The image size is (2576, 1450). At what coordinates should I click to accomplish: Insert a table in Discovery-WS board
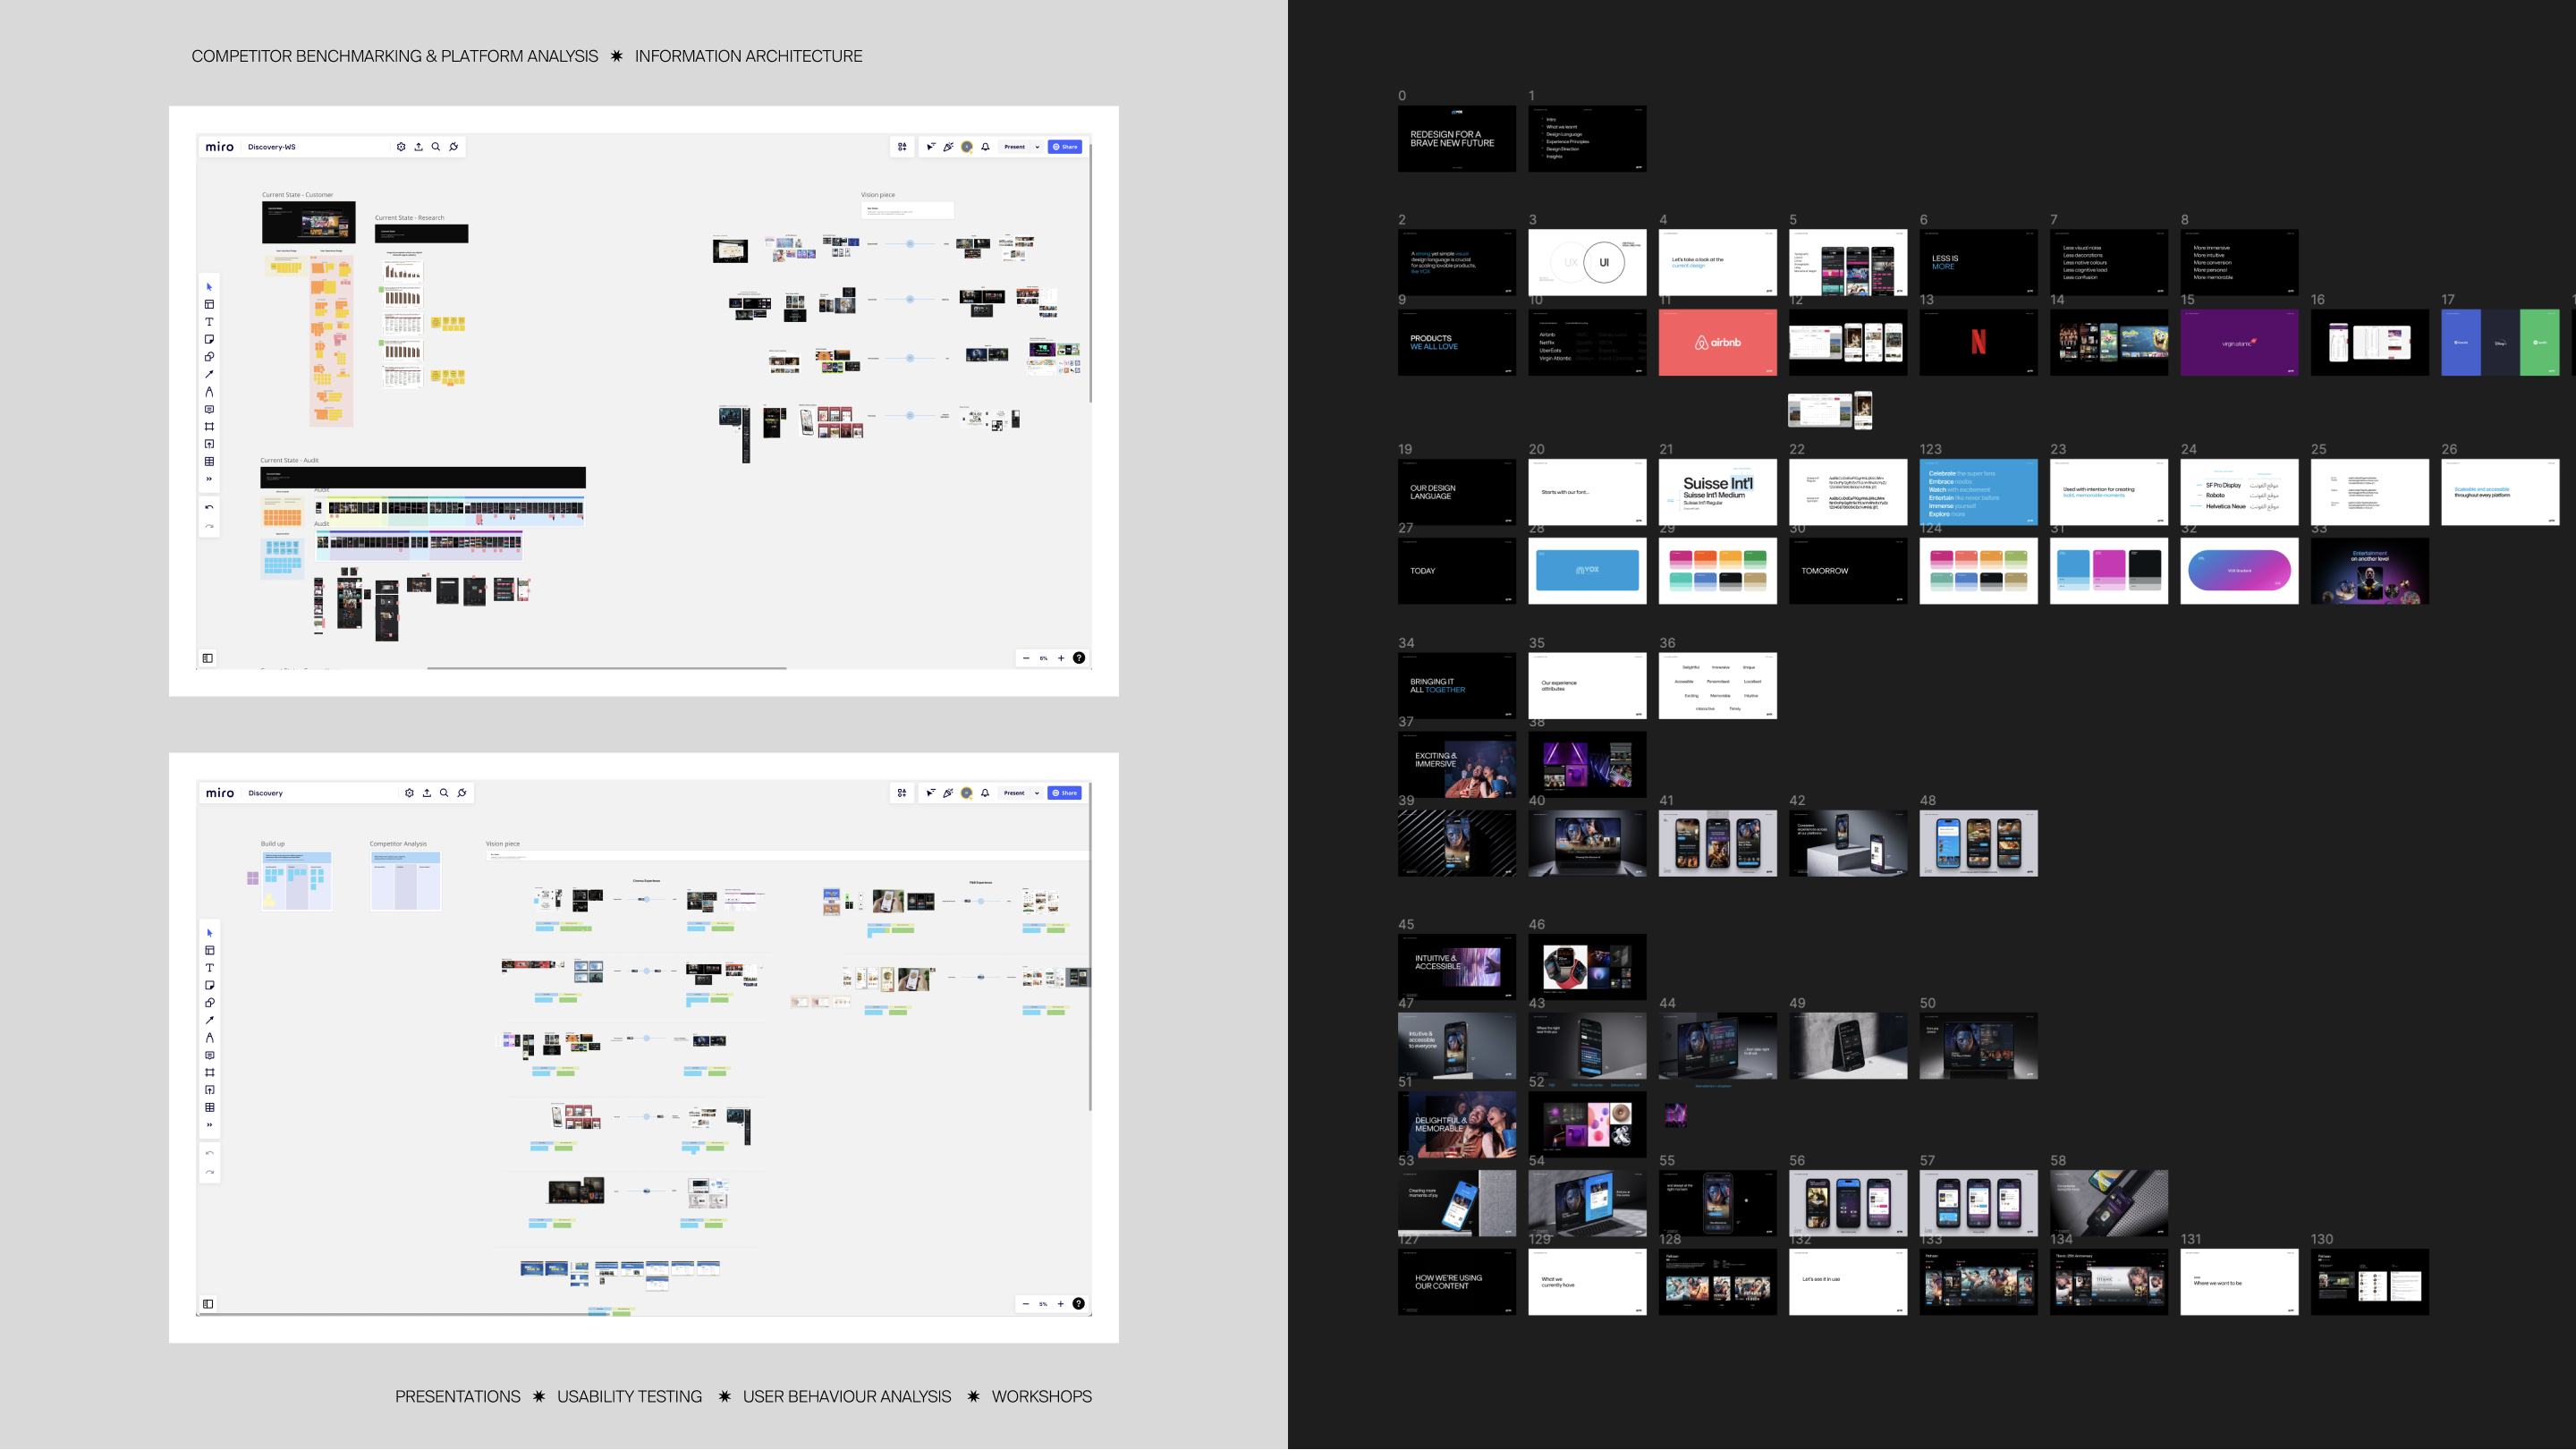pyautogui.click(x=209, y=462)
